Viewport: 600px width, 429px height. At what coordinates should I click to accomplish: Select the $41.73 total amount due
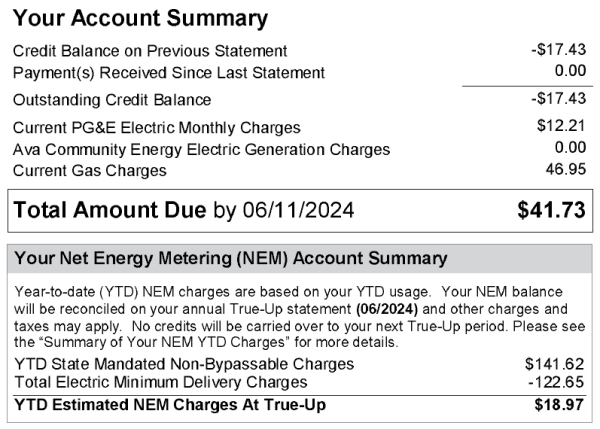pyautogui.click(x=550, y=211)
